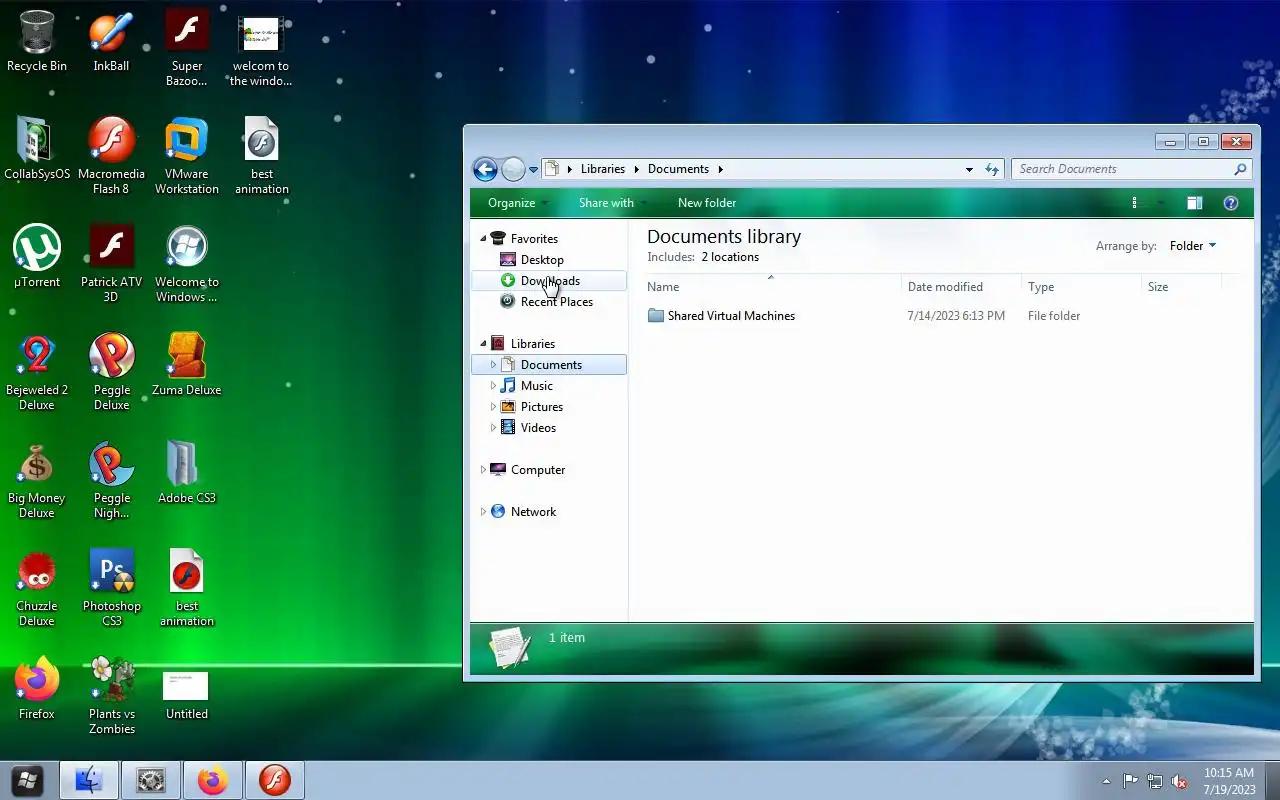
Task: Refresh the Documents folder view
Action: 992,169
